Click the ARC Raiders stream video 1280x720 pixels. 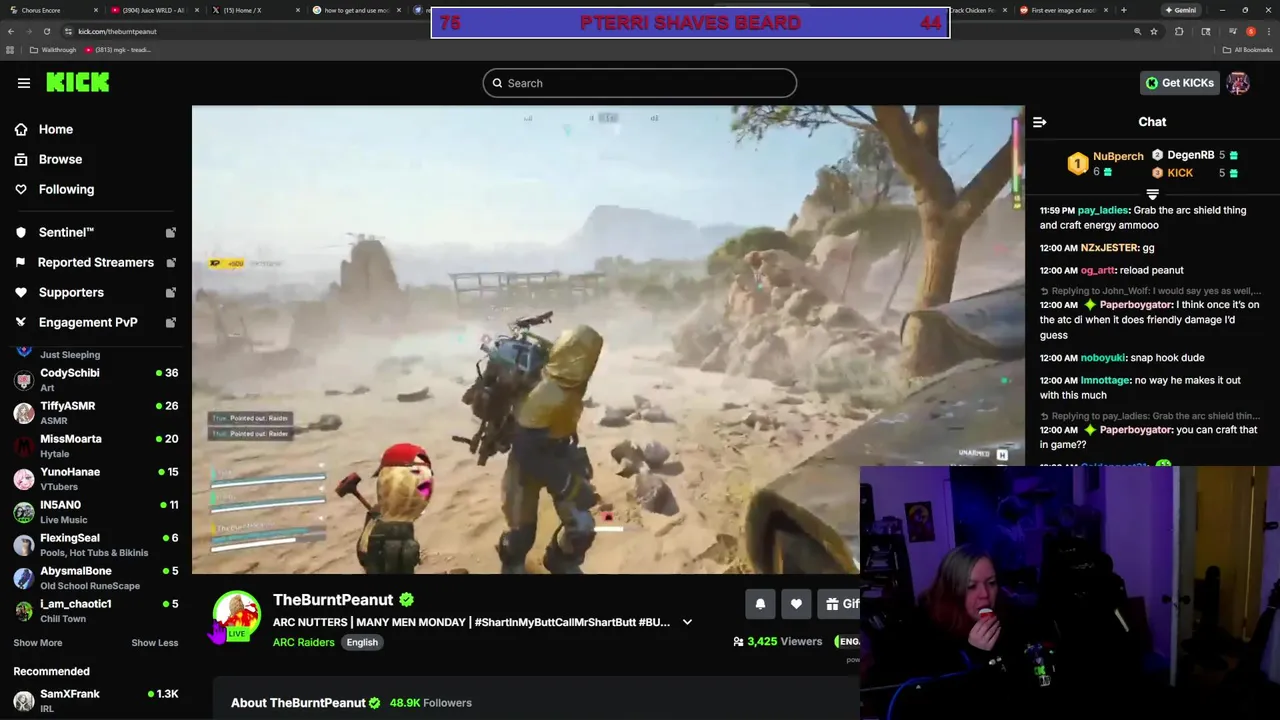click(x=608, y=340)
